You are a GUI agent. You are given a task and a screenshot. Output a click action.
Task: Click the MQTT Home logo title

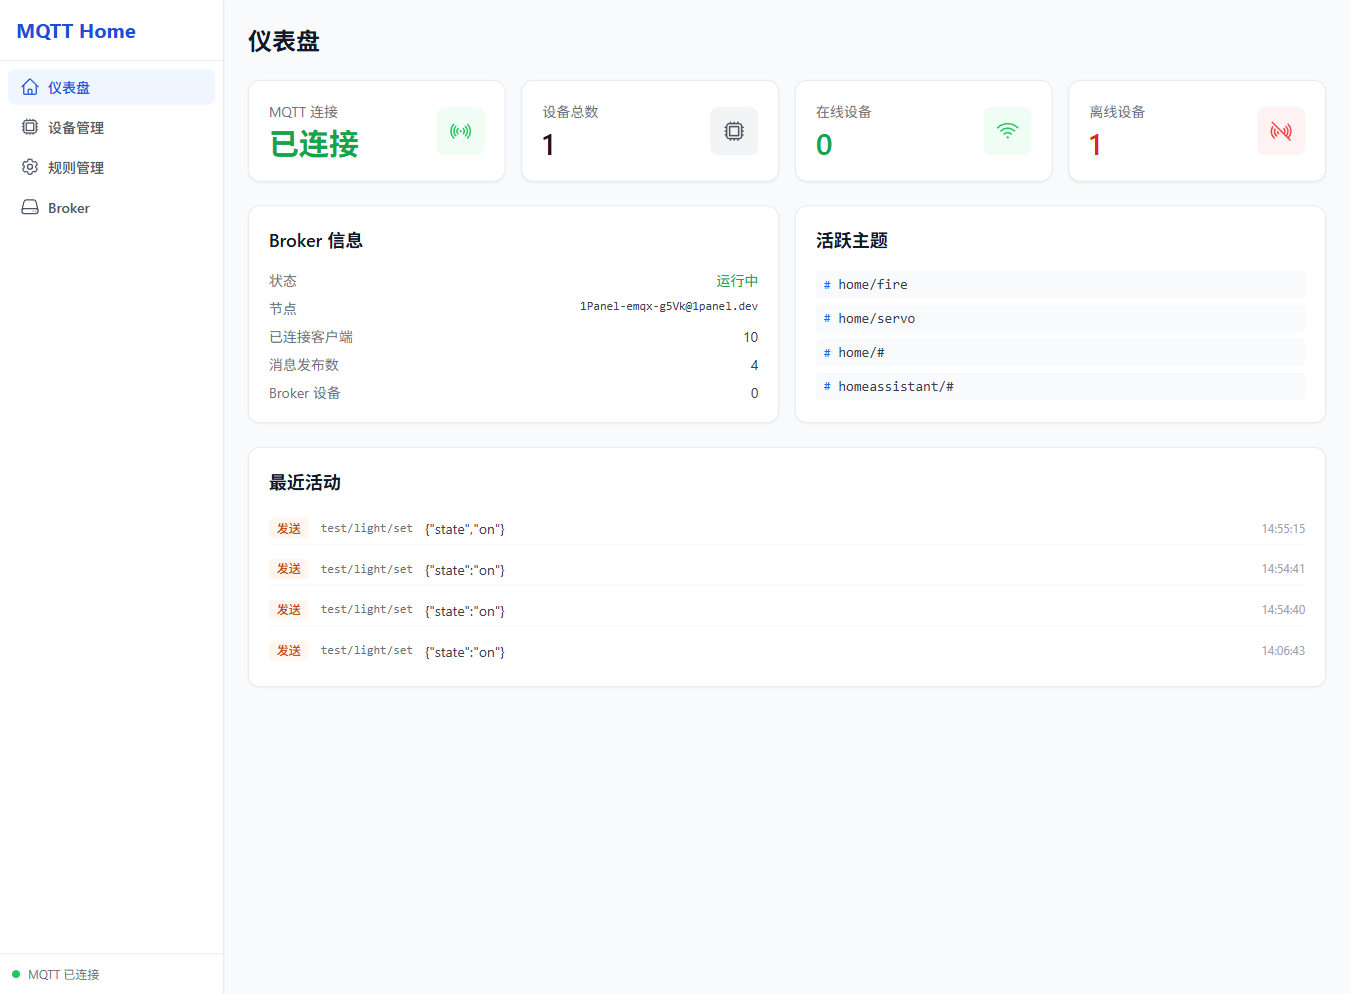click(76, 31)
